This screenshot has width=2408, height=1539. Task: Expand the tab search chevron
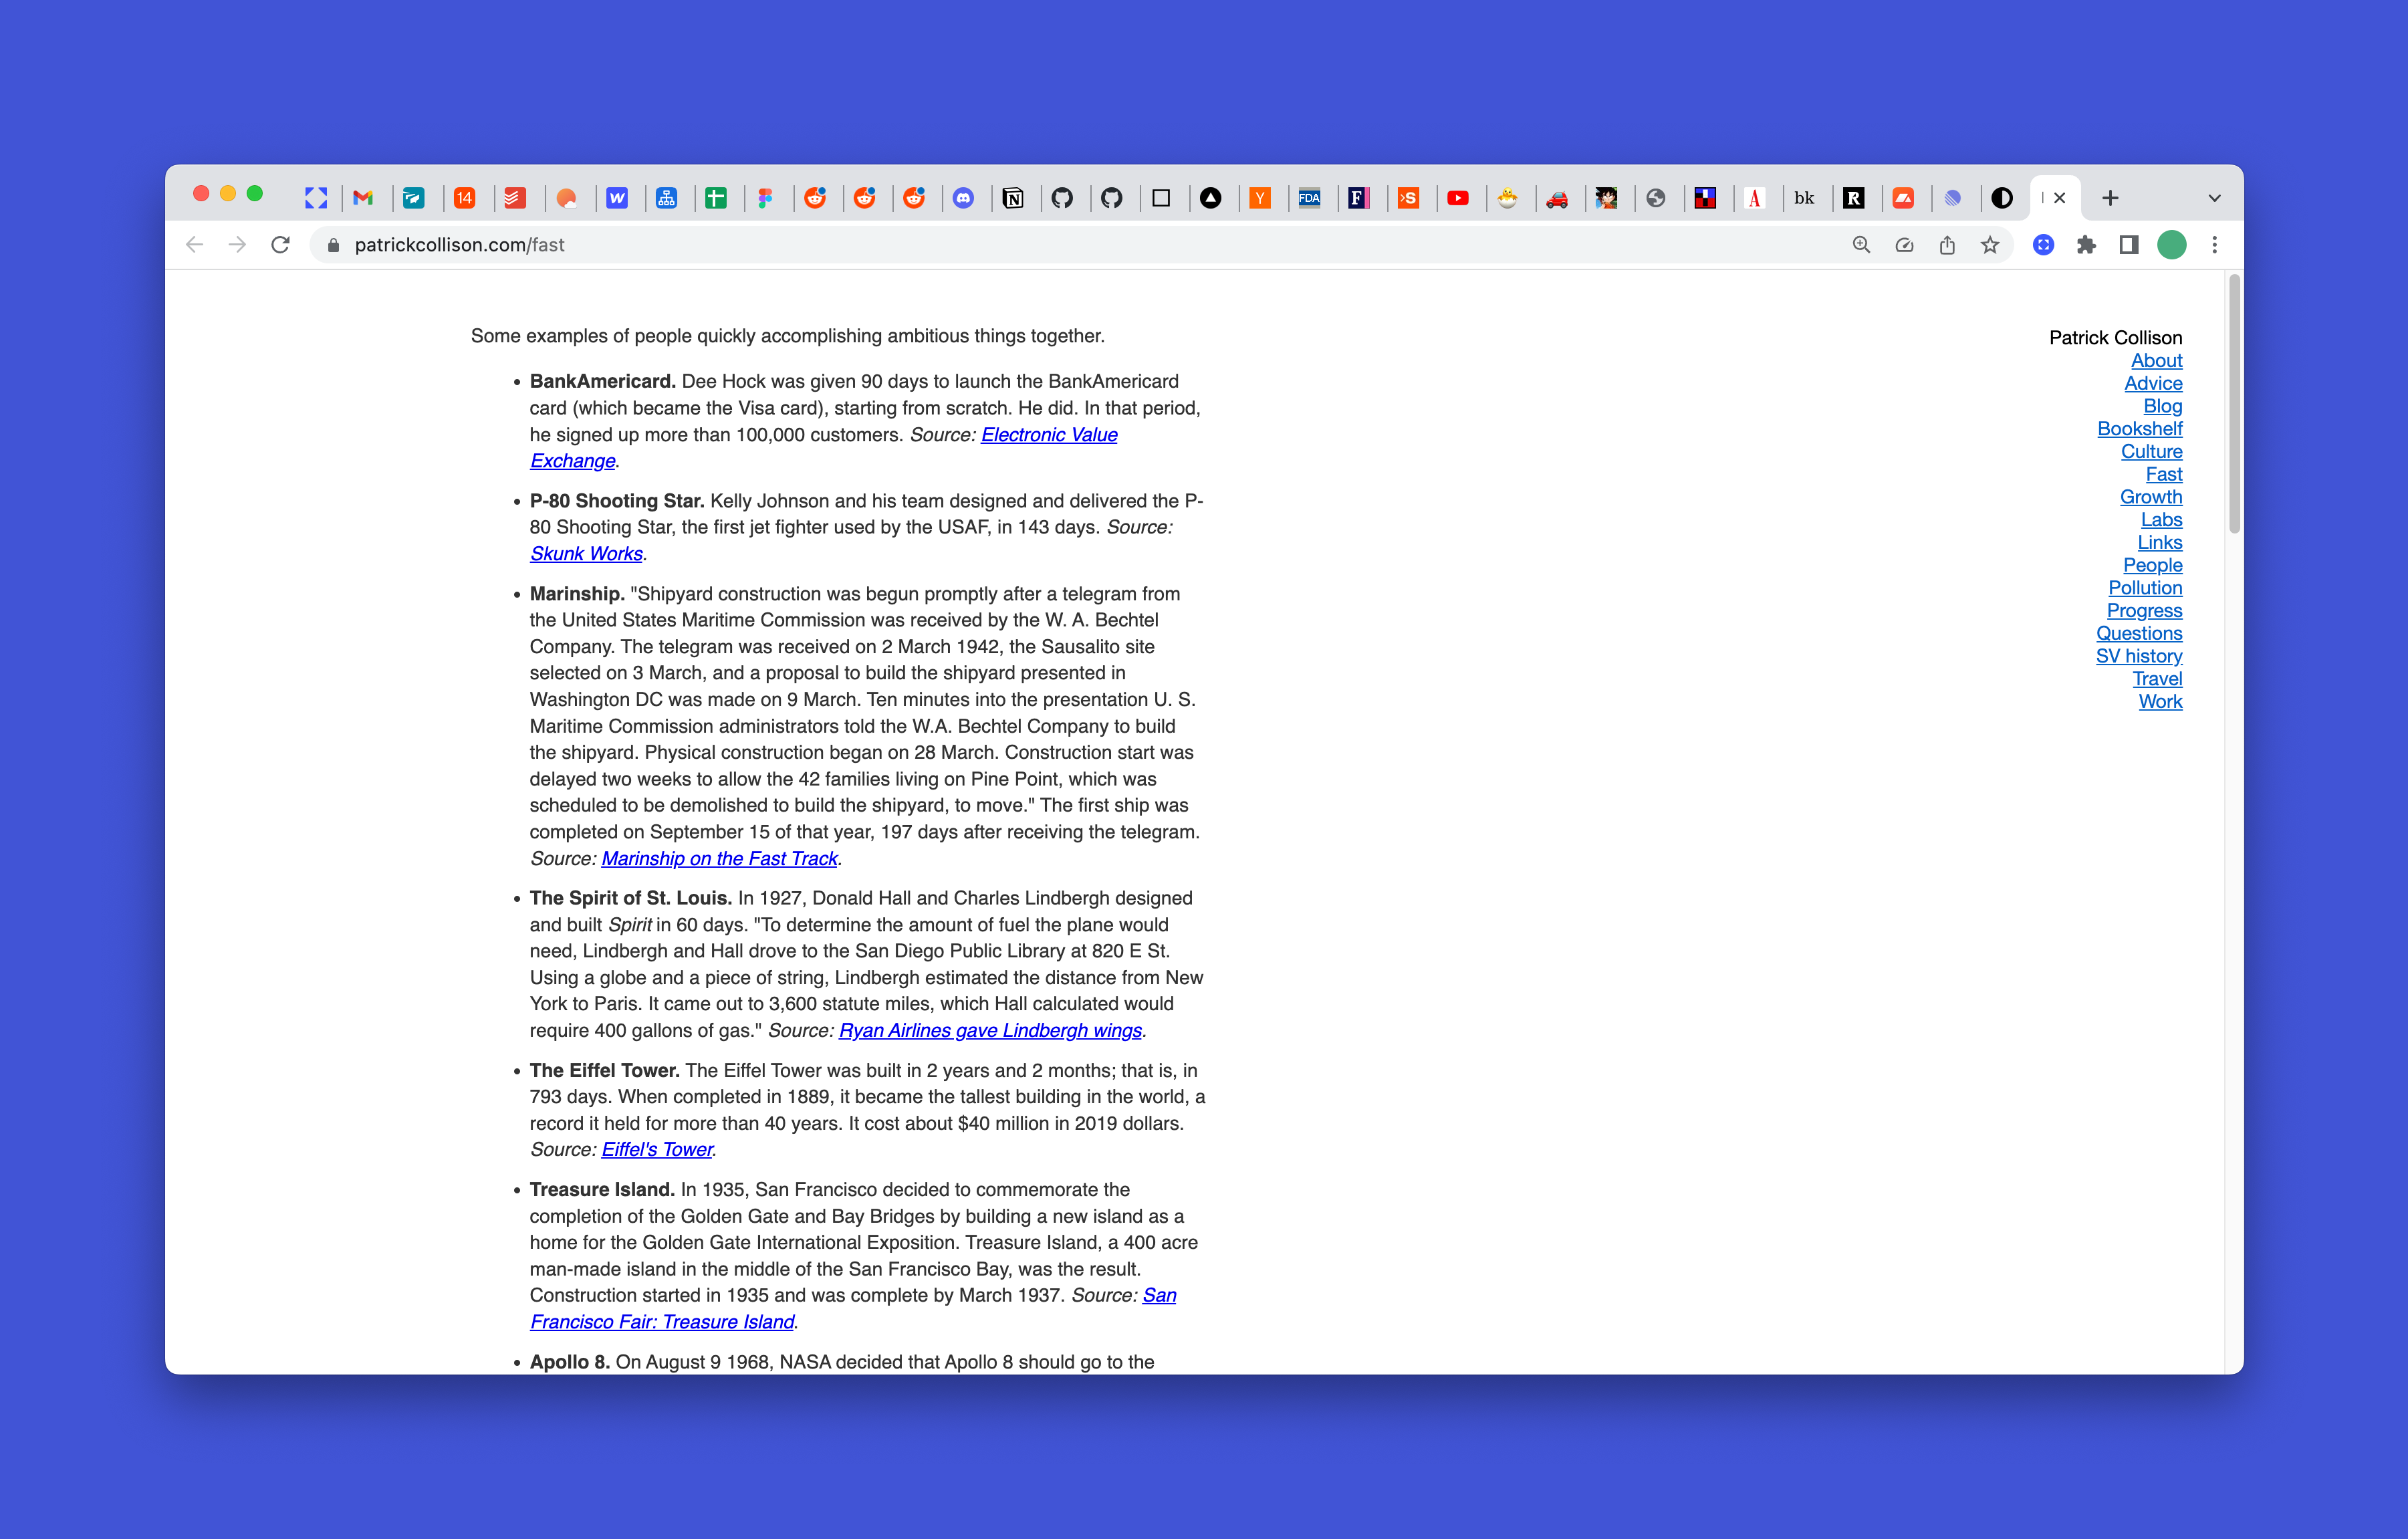[x=2214, y=197]
